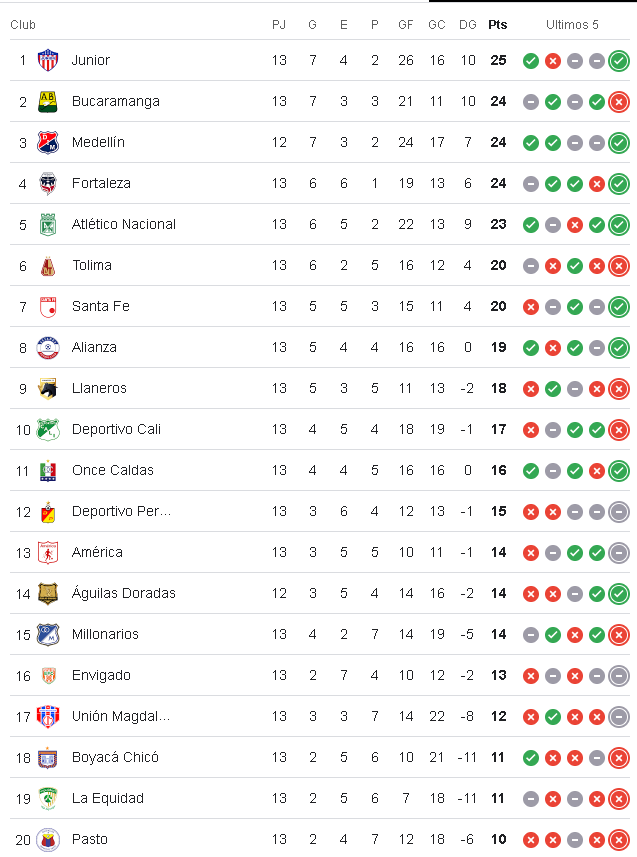Open the Fortaleza team link
Screen dimensions: 637x857
click(x=101, y=183)
